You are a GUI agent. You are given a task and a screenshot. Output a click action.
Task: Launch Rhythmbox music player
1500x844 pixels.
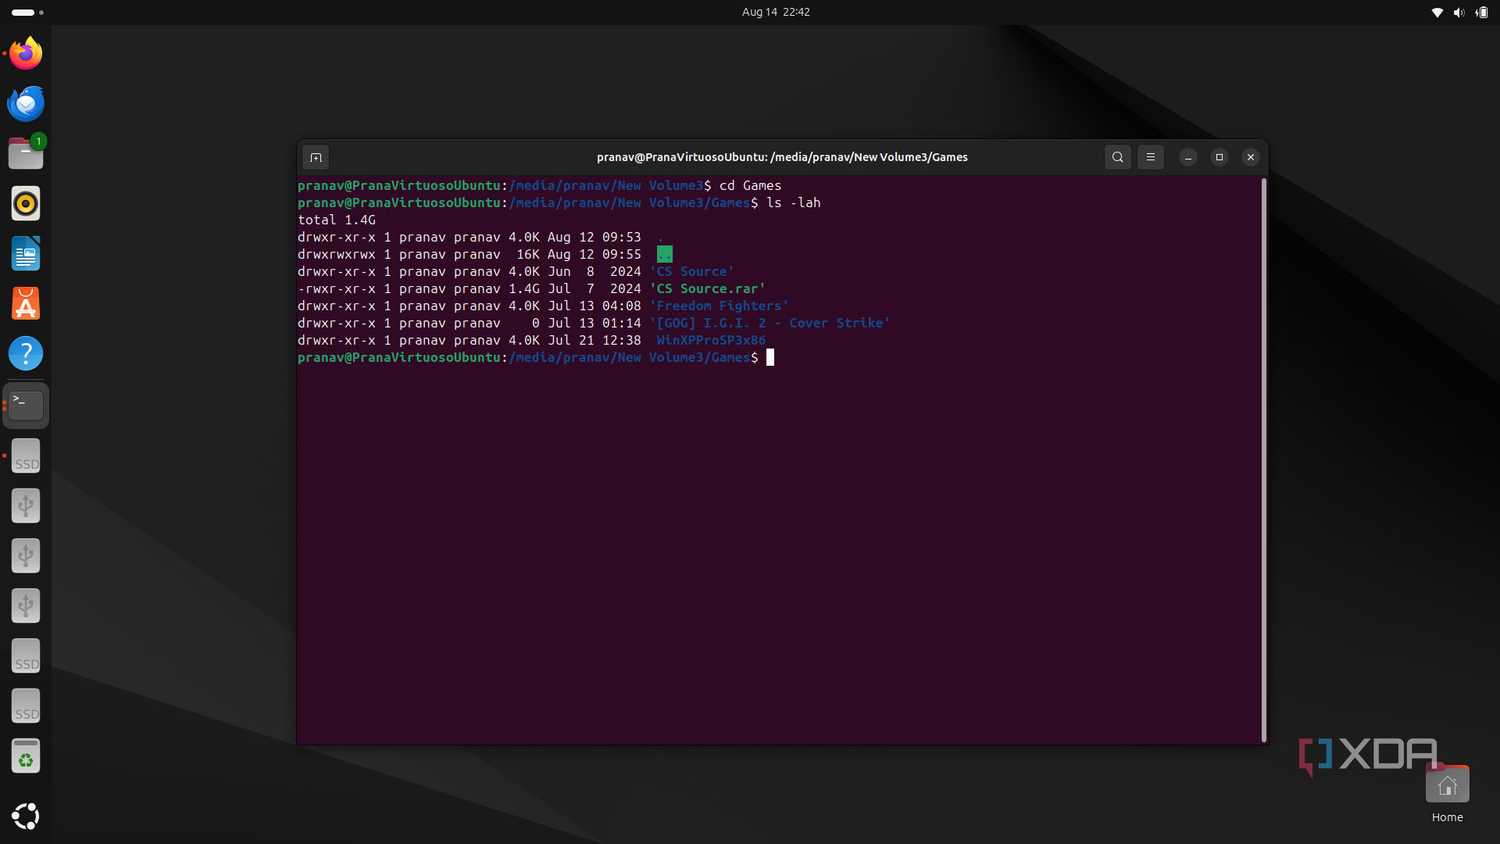pyautogui.click(x=26, y=203)
